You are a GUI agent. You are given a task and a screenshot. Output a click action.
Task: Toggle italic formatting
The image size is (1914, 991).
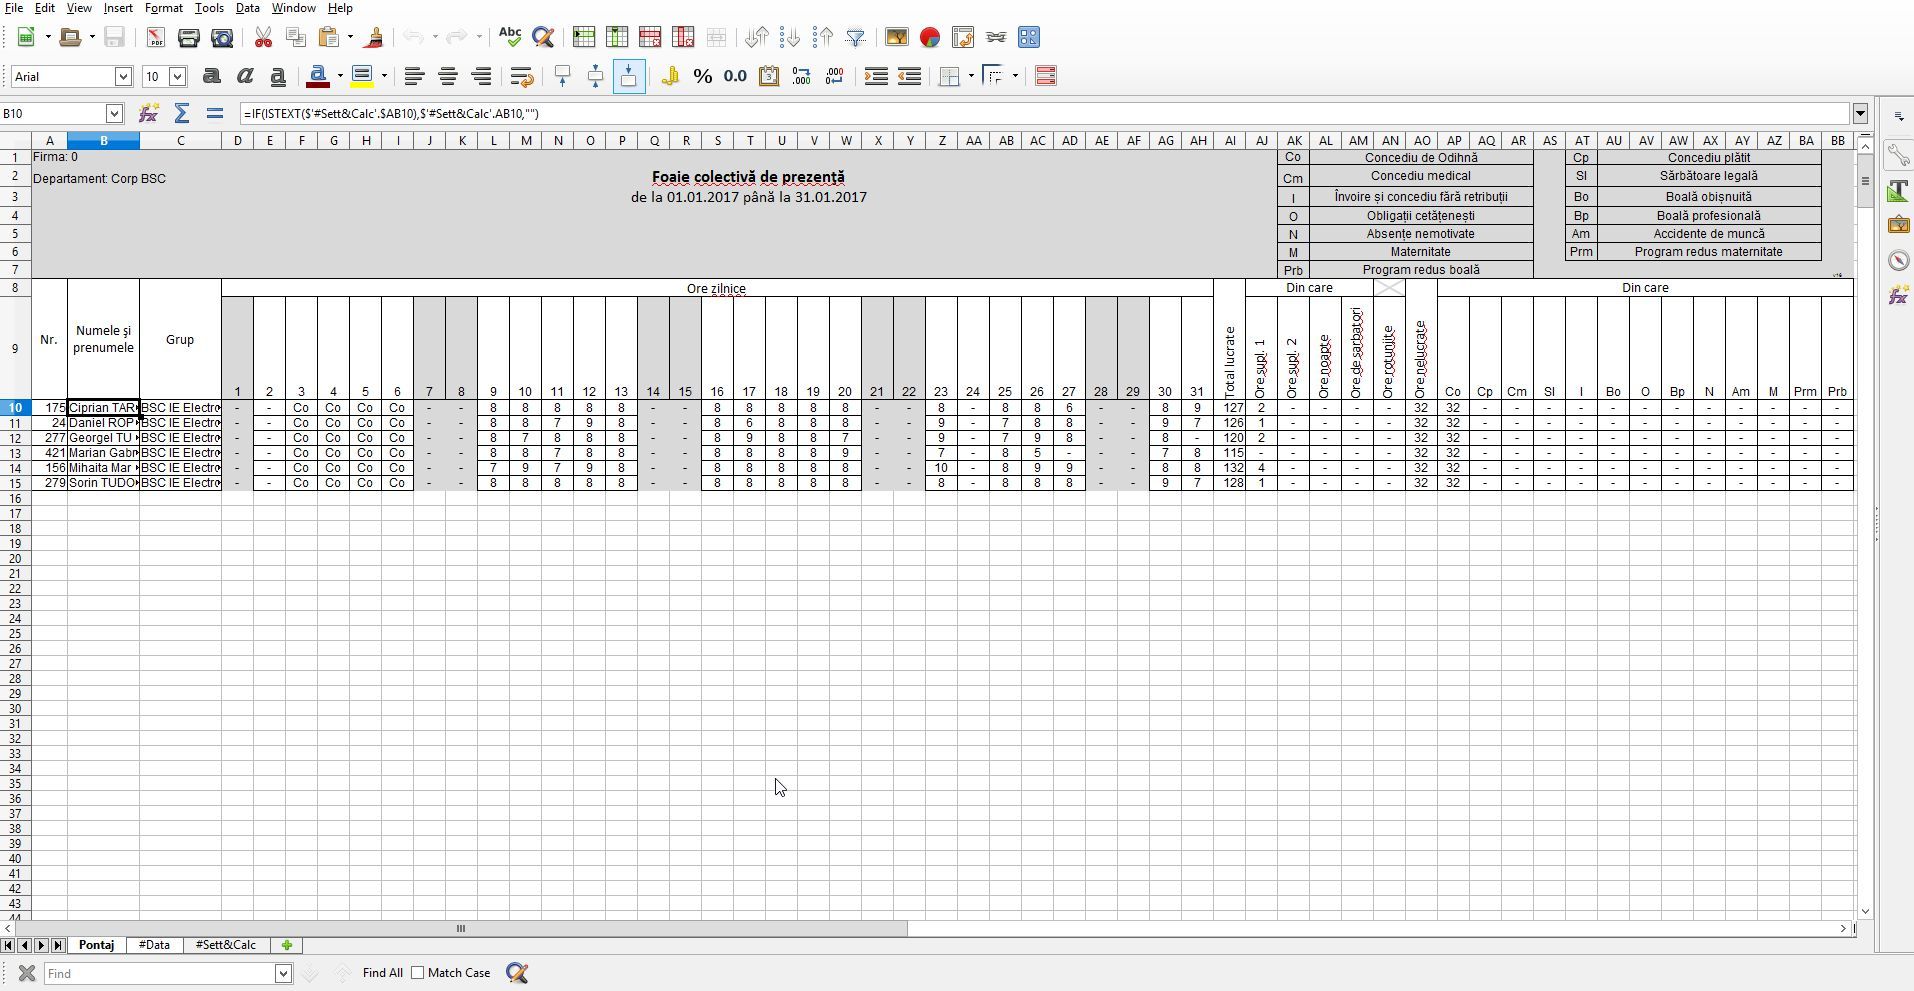[x=244, y=76]
